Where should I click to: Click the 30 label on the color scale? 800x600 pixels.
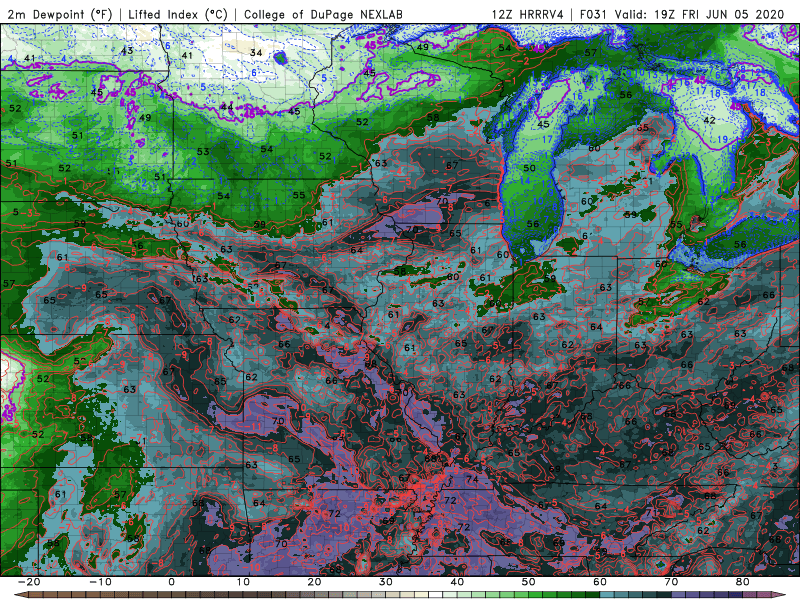pos(386,582)
